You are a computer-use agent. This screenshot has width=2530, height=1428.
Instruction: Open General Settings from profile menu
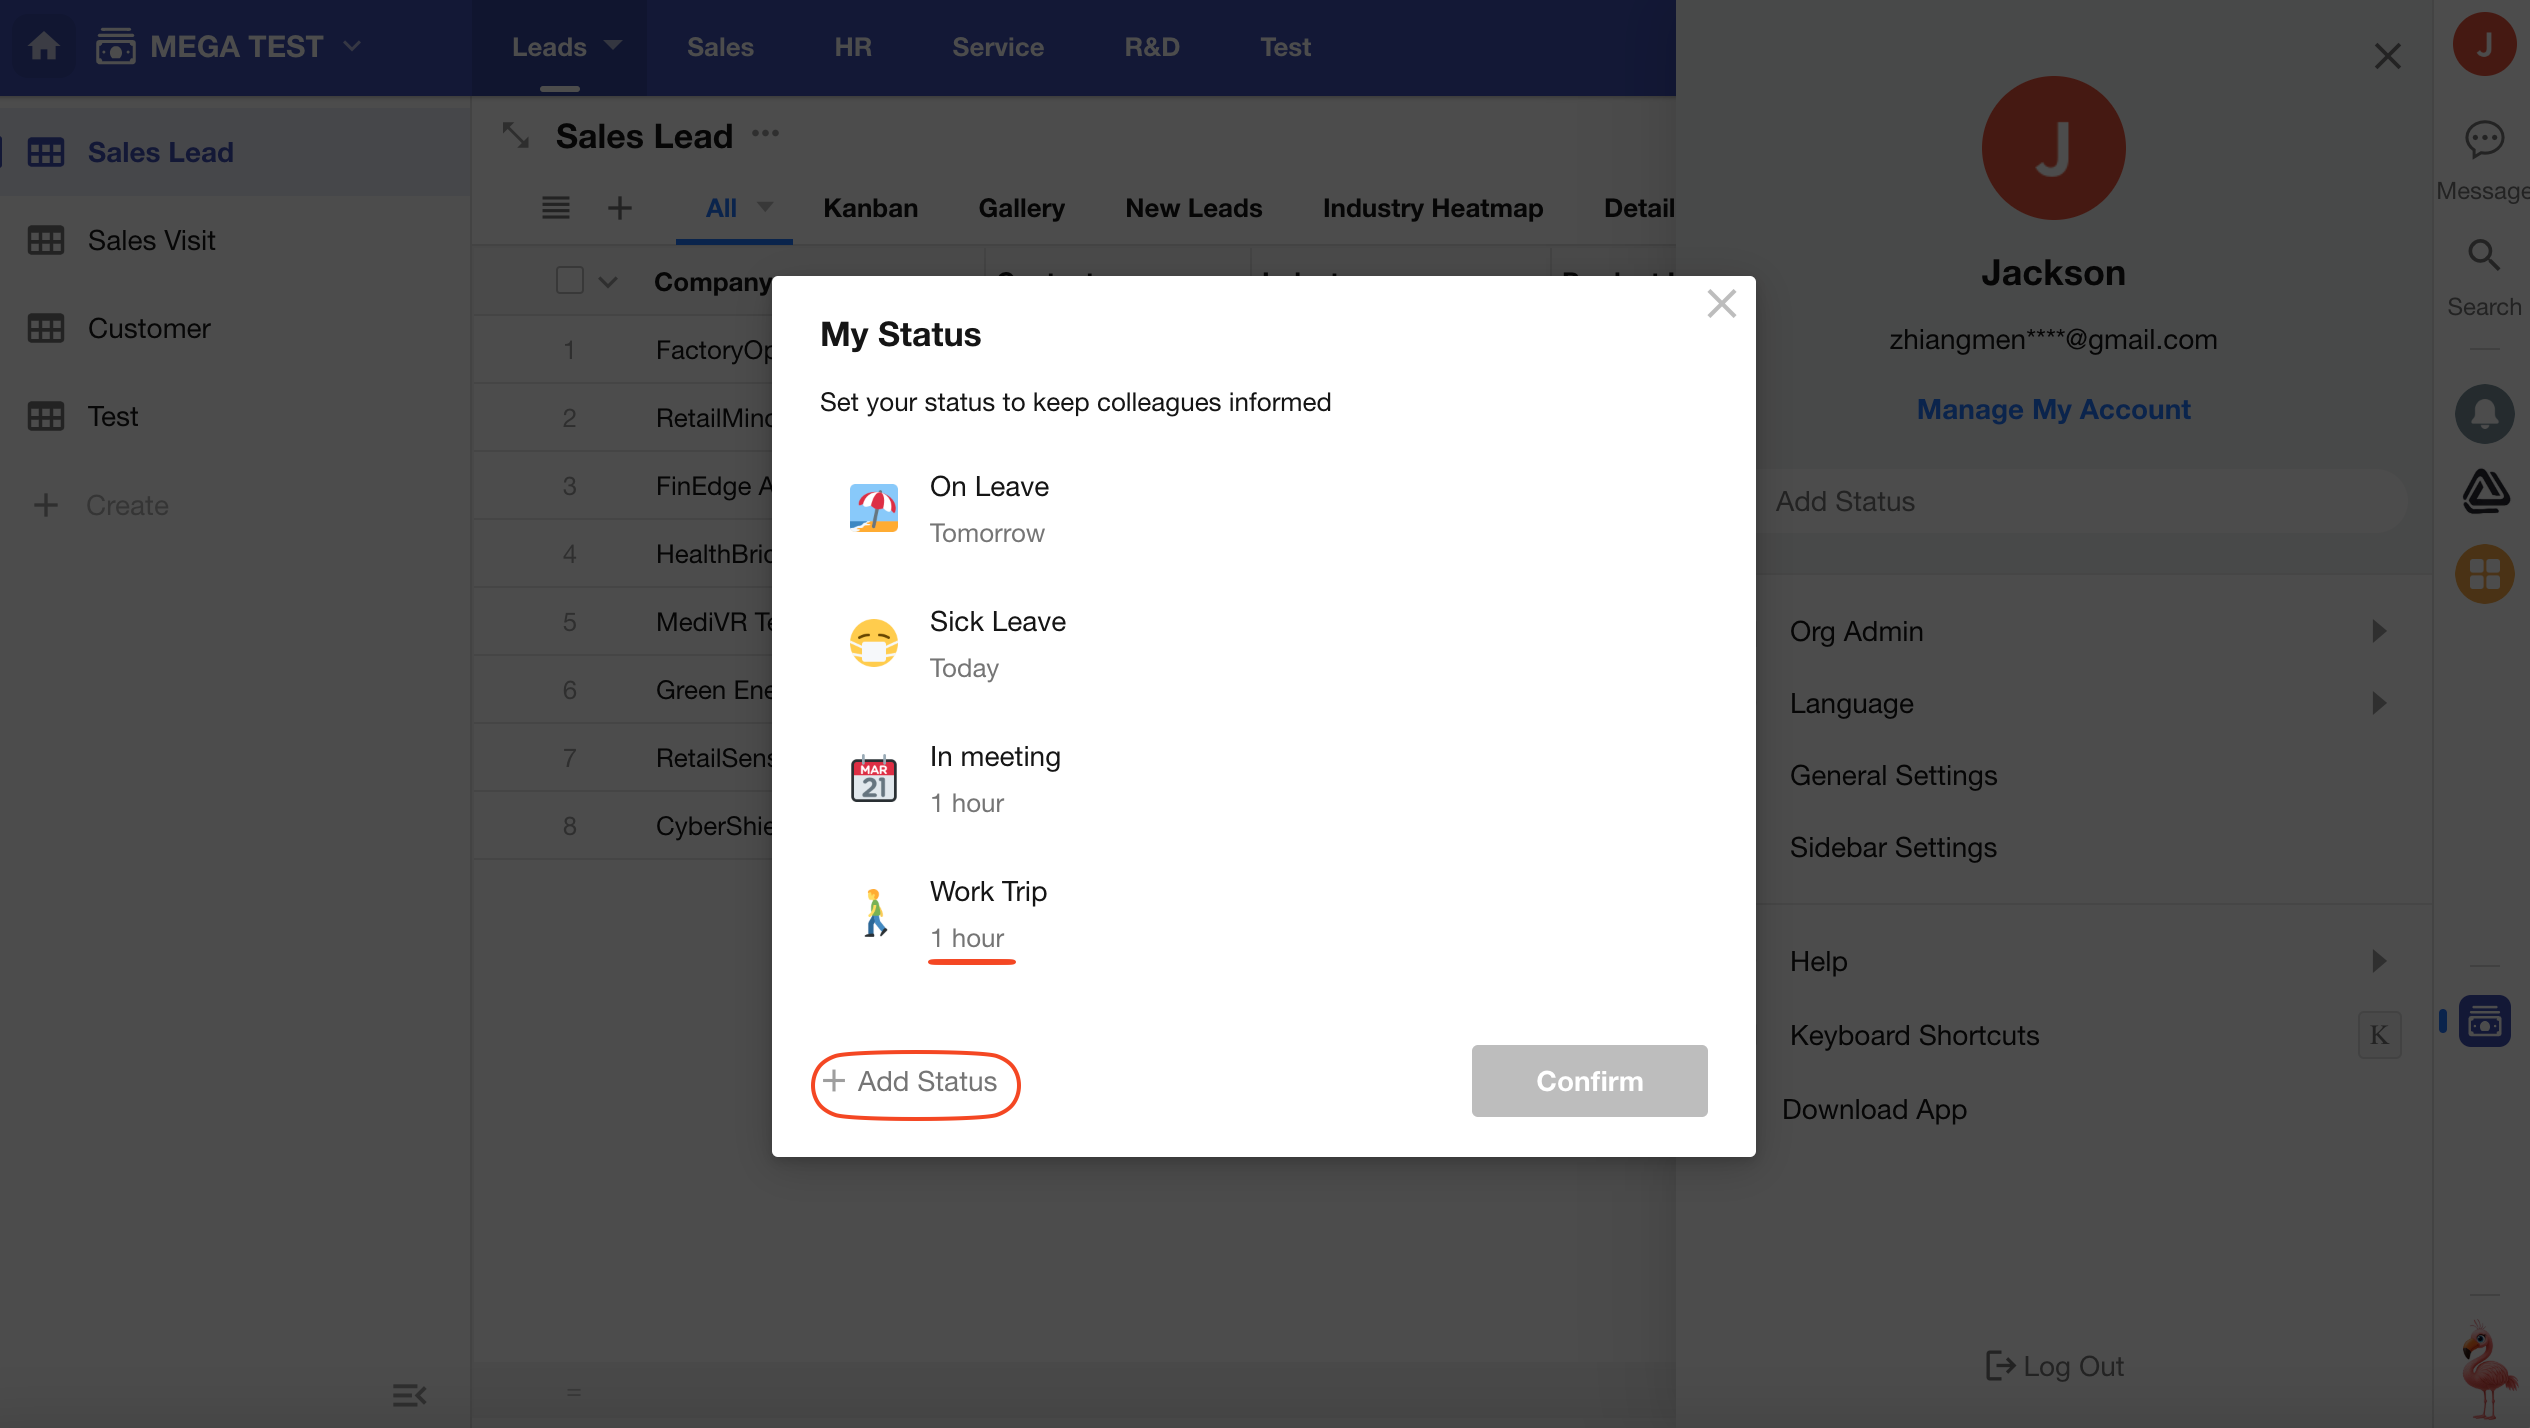(1893, 775)
